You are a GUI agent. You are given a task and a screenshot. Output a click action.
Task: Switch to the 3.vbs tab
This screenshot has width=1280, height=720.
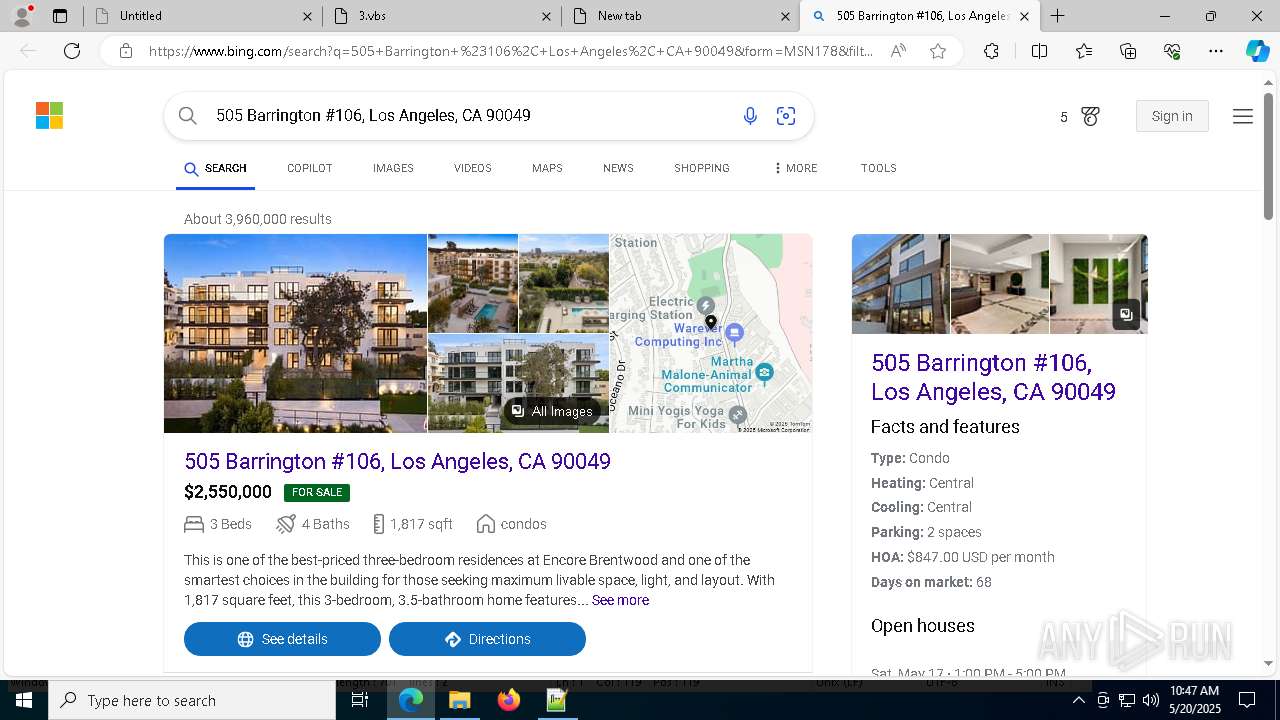click(440, 16)
